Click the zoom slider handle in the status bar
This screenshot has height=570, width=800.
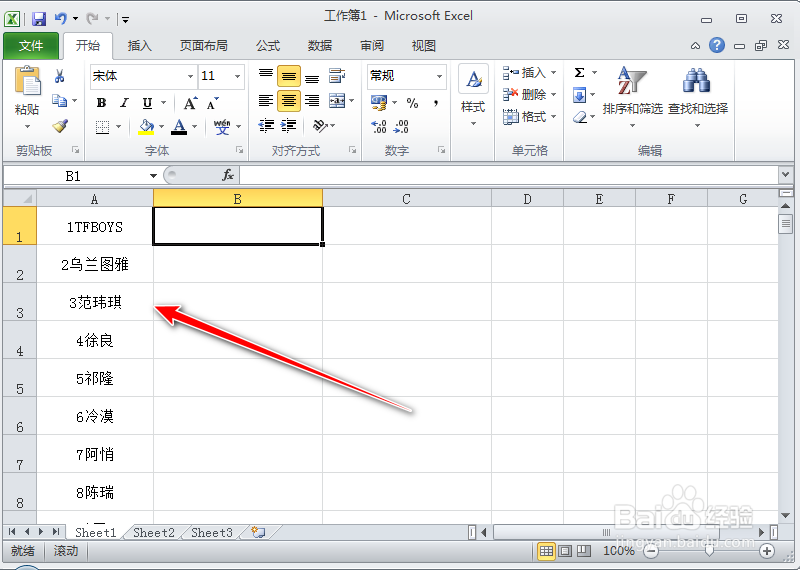[x=709, y=551]
